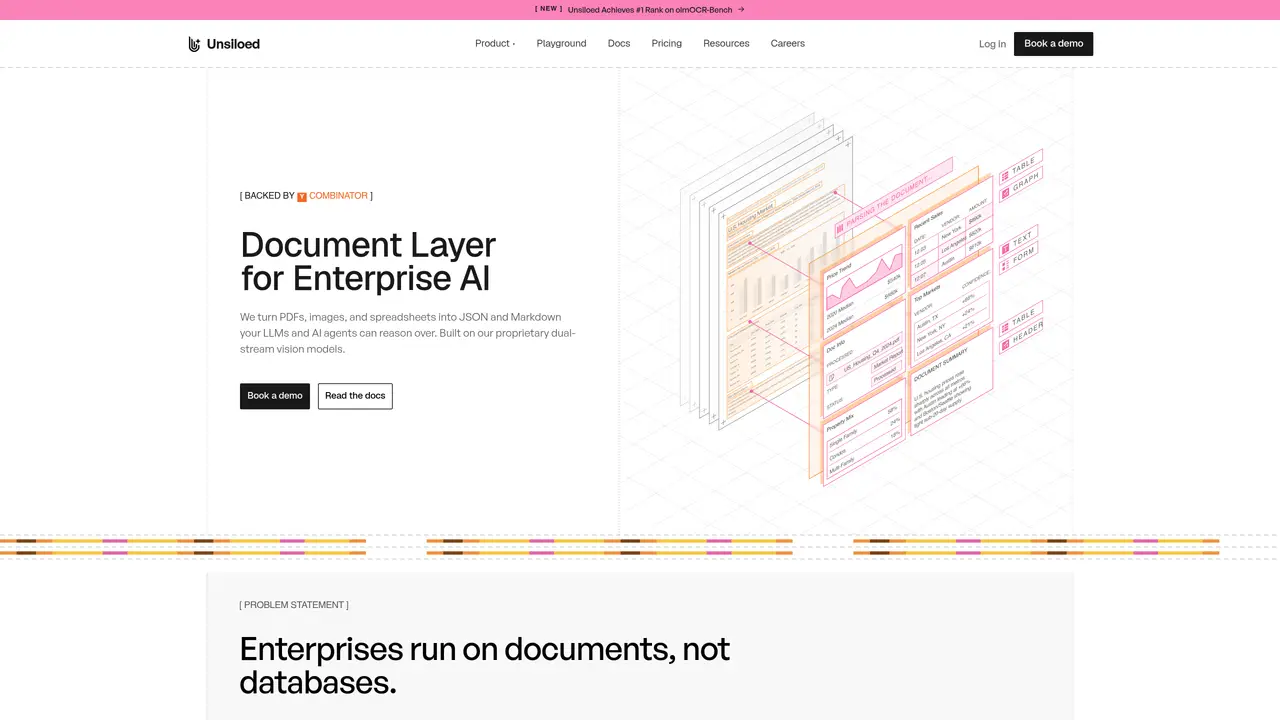Click the Parsing the Document label icon
Viewport: 1280px width, 720px height.
(840, 229)
